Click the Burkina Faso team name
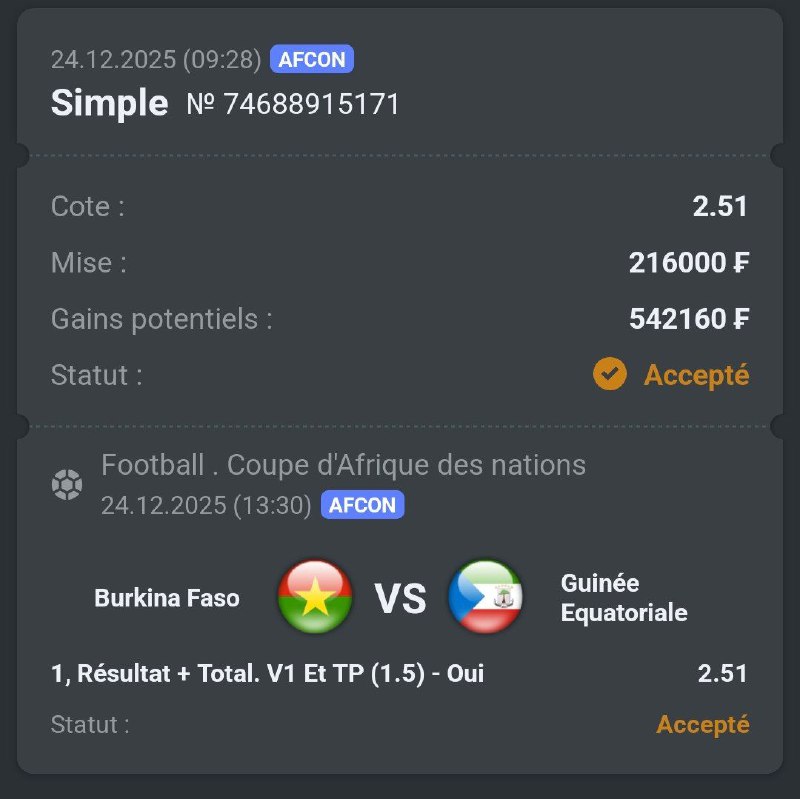 pos(167,598)
